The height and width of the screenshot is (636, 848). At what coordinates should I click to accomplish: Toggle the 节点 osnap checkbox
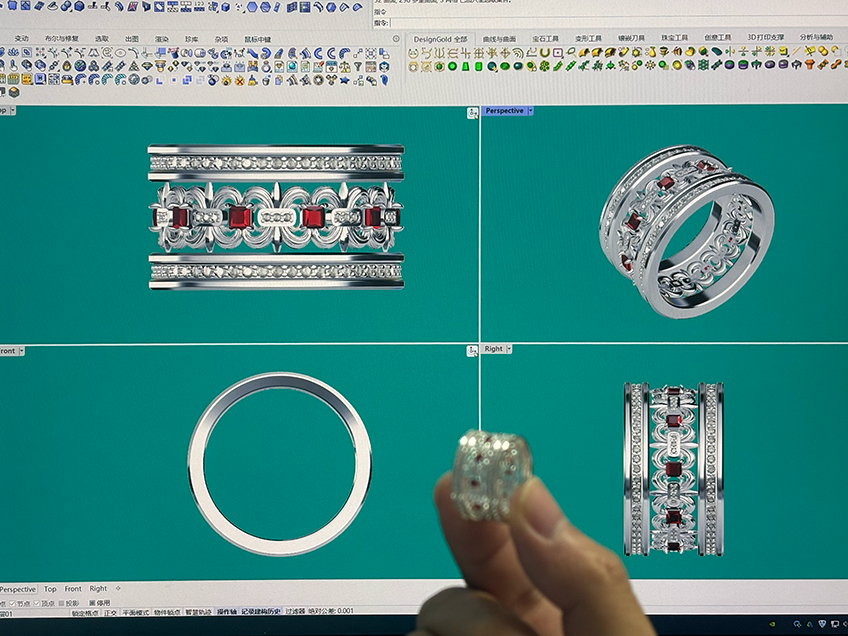[12, 604]
